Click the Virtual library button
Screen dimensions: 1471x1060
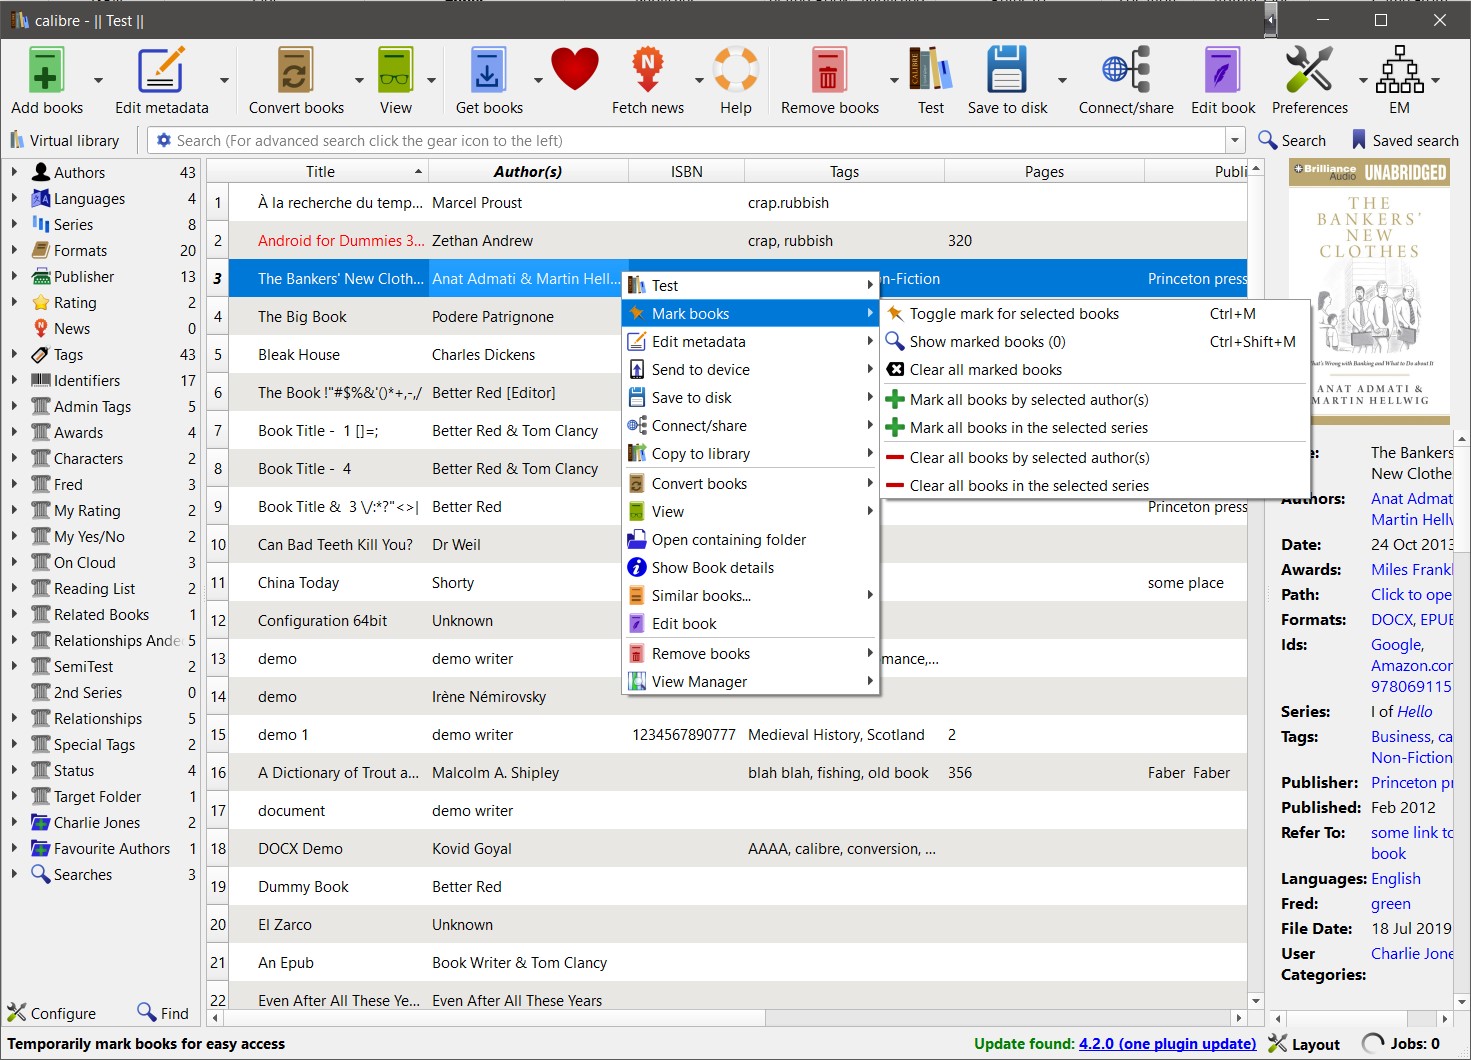(x=65, y=141)
